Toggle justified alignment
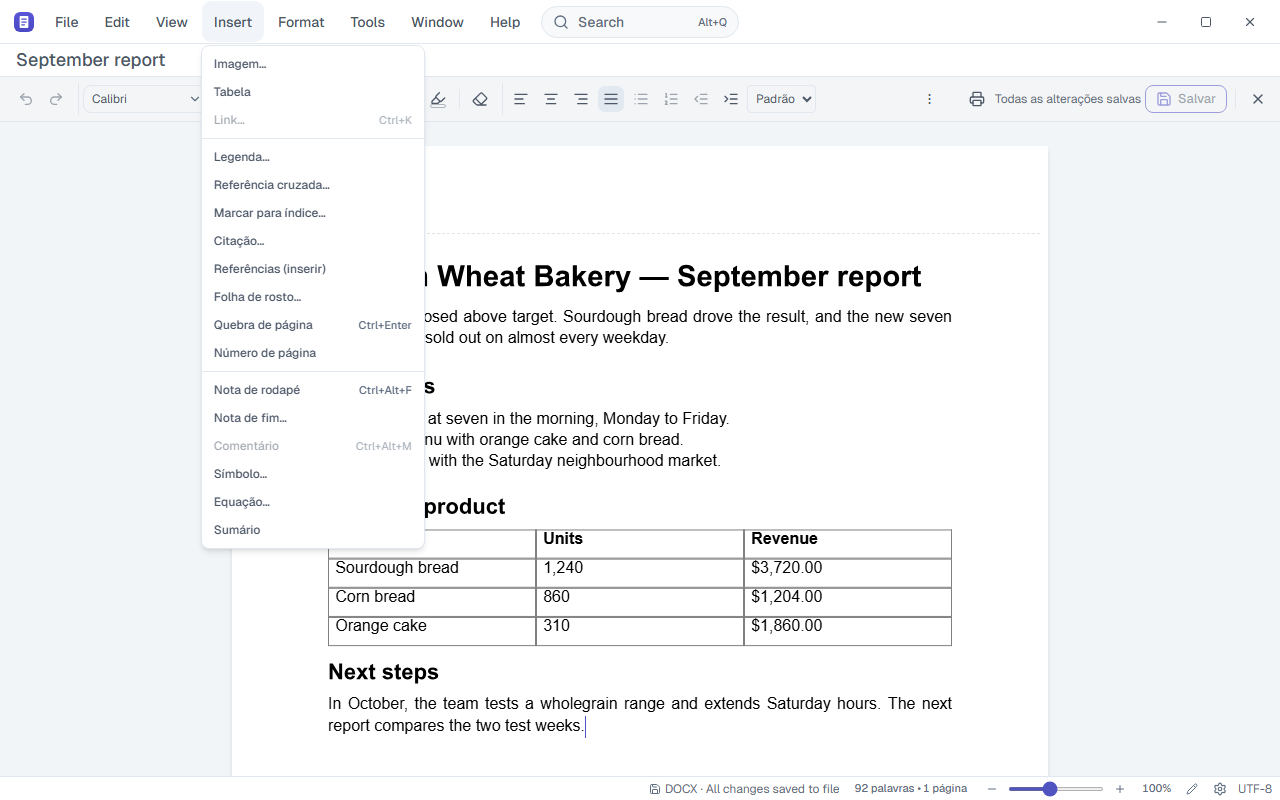Viewport: 1280px width, 800px height. [611, 99]
